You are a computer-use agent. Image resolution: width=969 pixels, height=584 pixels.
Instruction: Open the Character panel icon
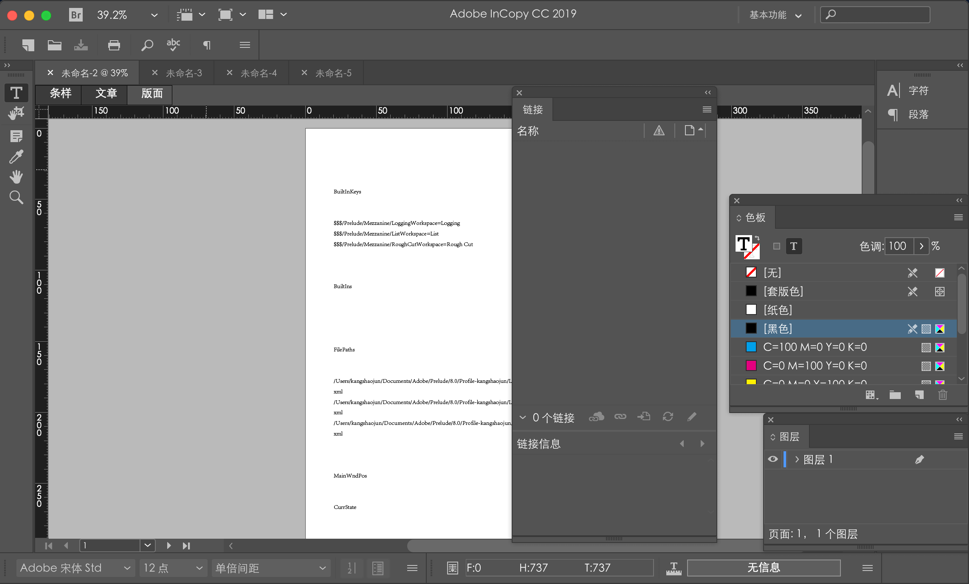click(x=893, y=91)
